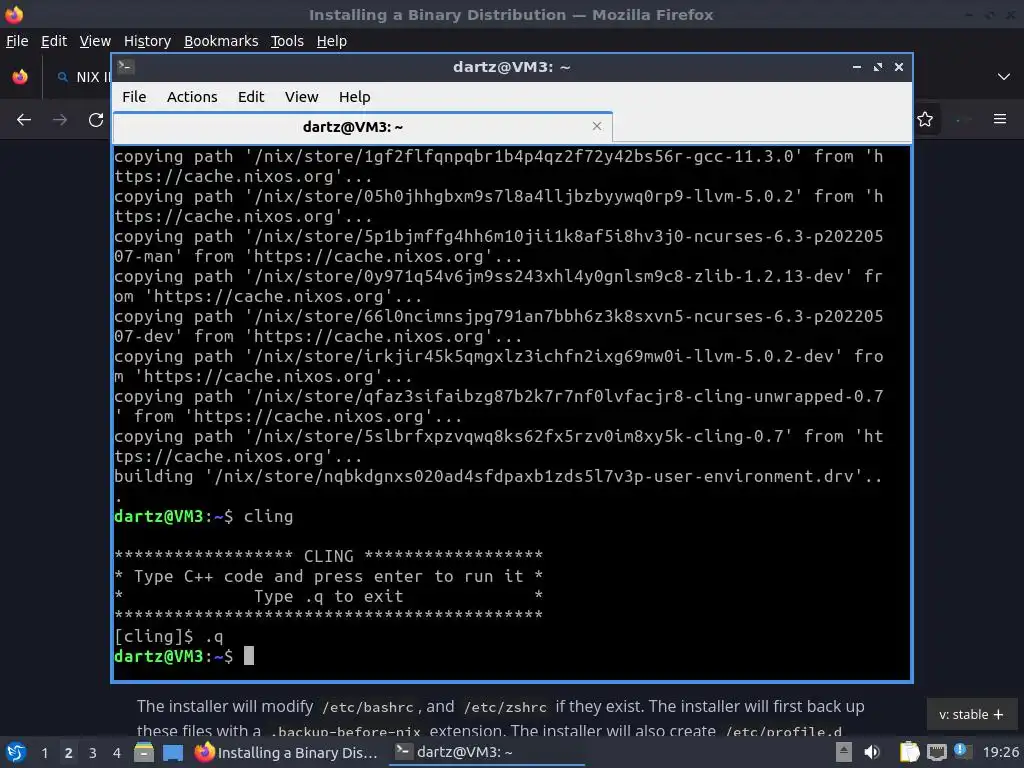Open the terminal Actions menu
The height and width of the screenshot is (768, 1024).
[x=192, y=97]
